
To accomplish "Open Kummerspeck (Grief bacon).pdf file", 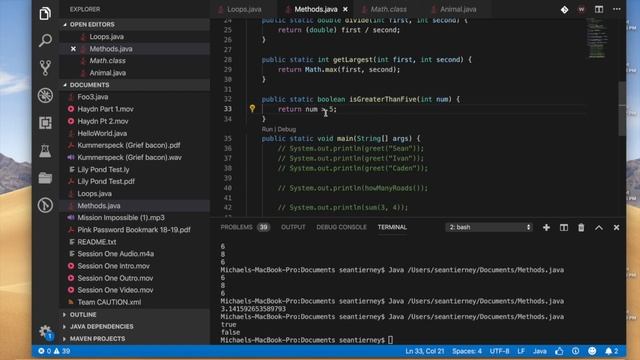I will coord(134,145).
